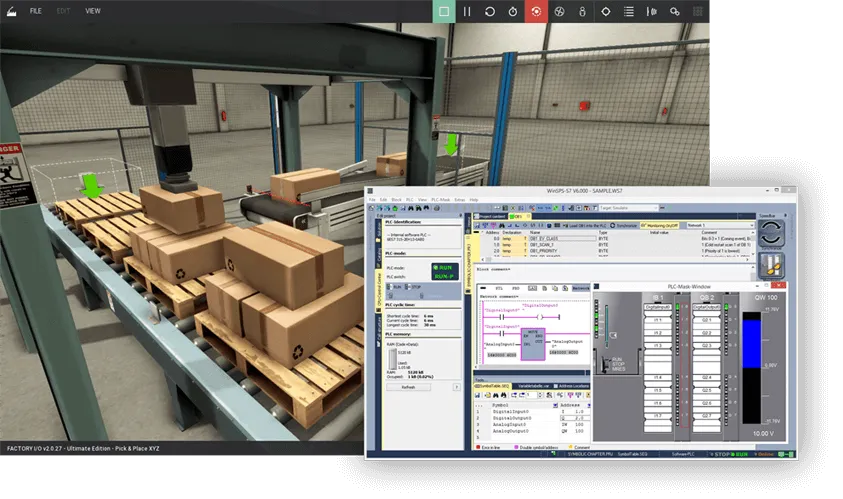The width and height of the screenshot is (843, 499).
Task: Click the PLC-Mask modules icon in SpeedBar
Action: click(x=771, y=265)
